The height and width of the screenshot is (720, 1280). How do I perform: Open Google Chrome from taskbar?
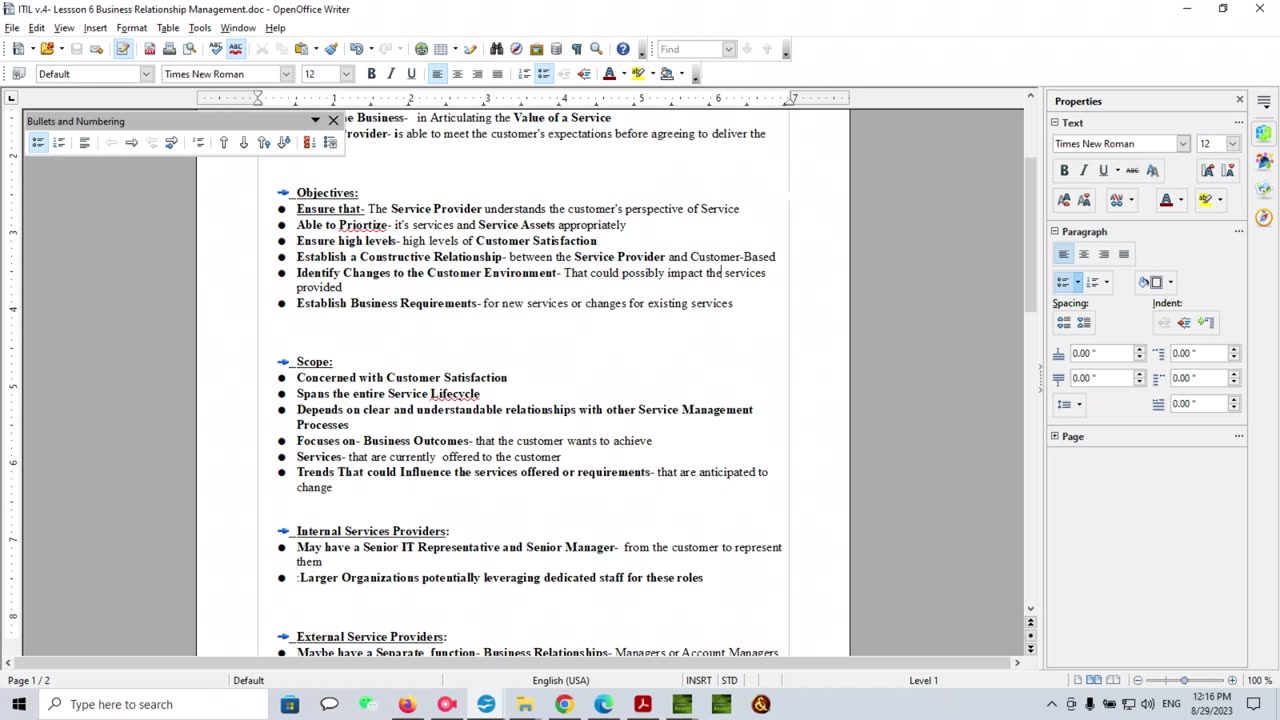(564, 704)
